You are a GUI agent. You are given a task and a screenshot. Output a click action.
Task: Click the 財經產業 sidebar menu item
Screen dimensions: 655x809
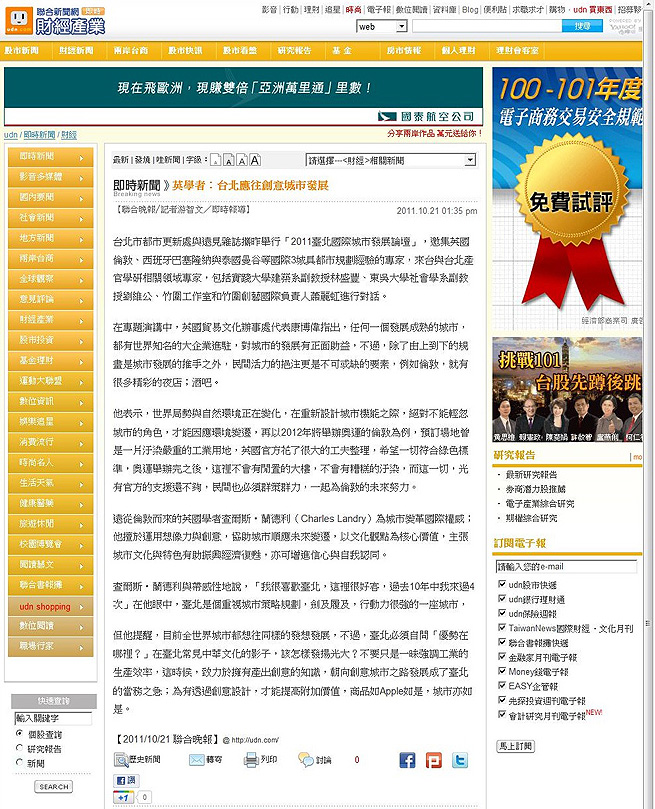40,318
